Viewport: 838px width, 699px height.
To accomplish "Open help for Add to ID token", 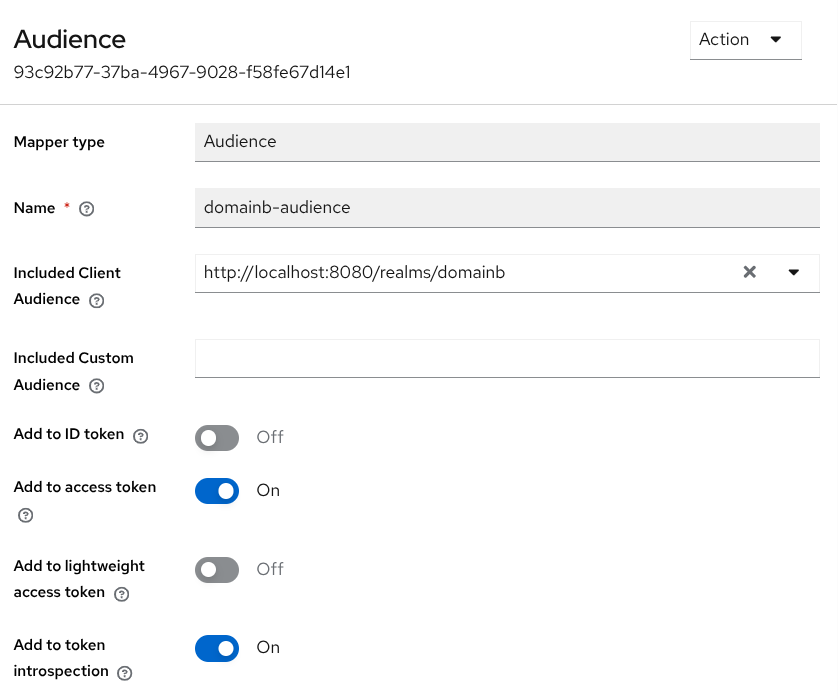I will point(140,435).
